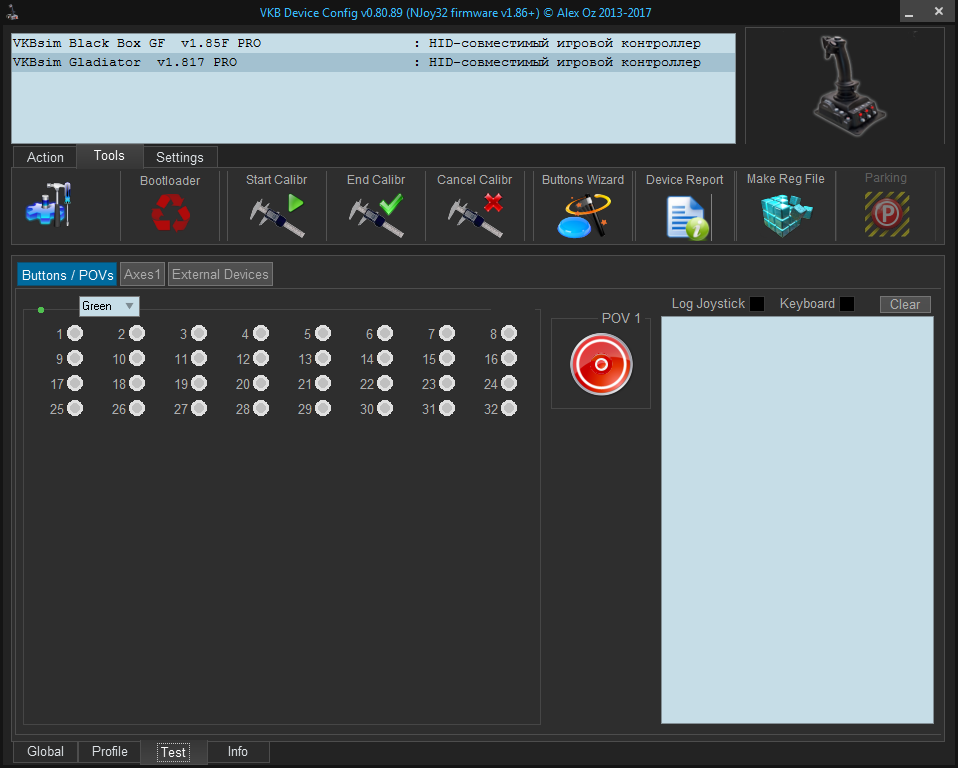Click button indicator 19
Screen dimensions: 958x768
coord(199,383)
